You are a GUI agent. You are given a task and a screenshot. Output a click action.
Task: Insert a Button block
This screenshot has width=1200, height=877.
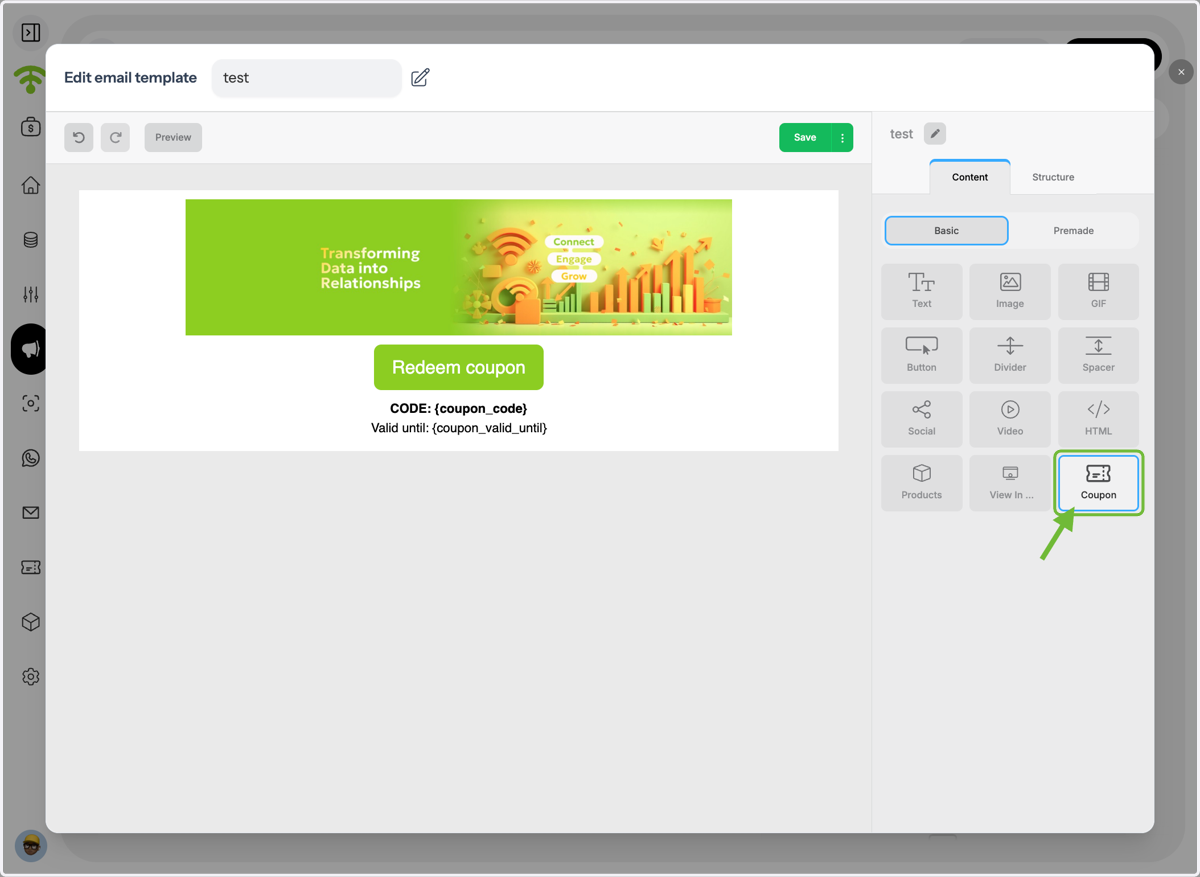pyautogui.click(x=921, y=355)
